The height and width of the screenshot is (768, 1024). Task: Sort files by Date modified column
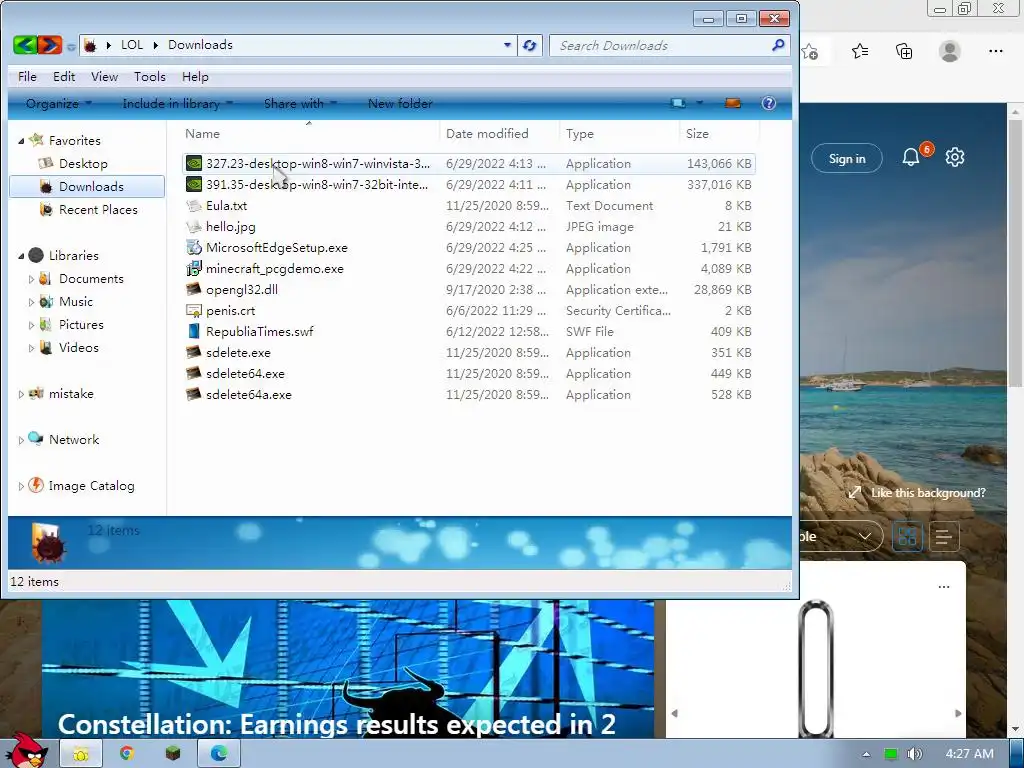point(487,133)
